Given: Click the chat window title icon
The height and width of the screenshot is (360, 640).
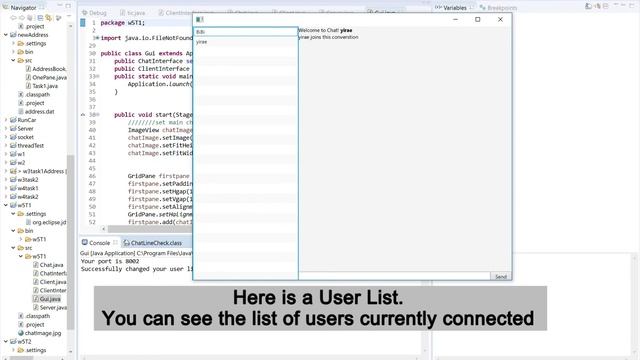Looking at the screenshot, I should [200, 19].
